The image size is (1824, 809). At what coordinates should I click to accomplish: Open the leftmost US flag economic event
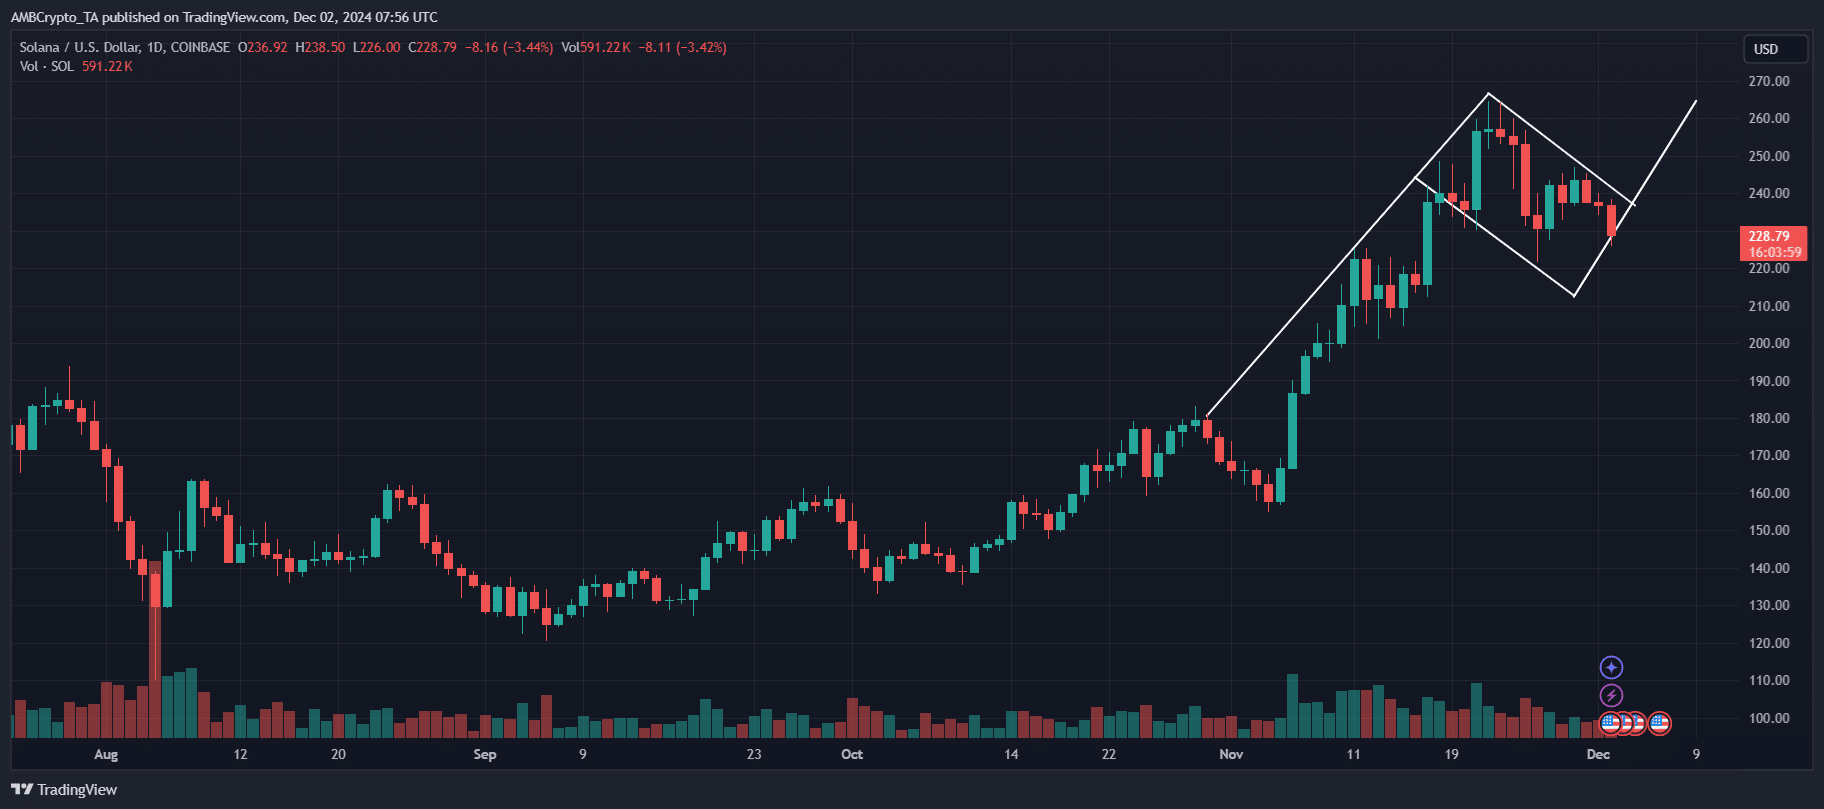[1610, 722]
